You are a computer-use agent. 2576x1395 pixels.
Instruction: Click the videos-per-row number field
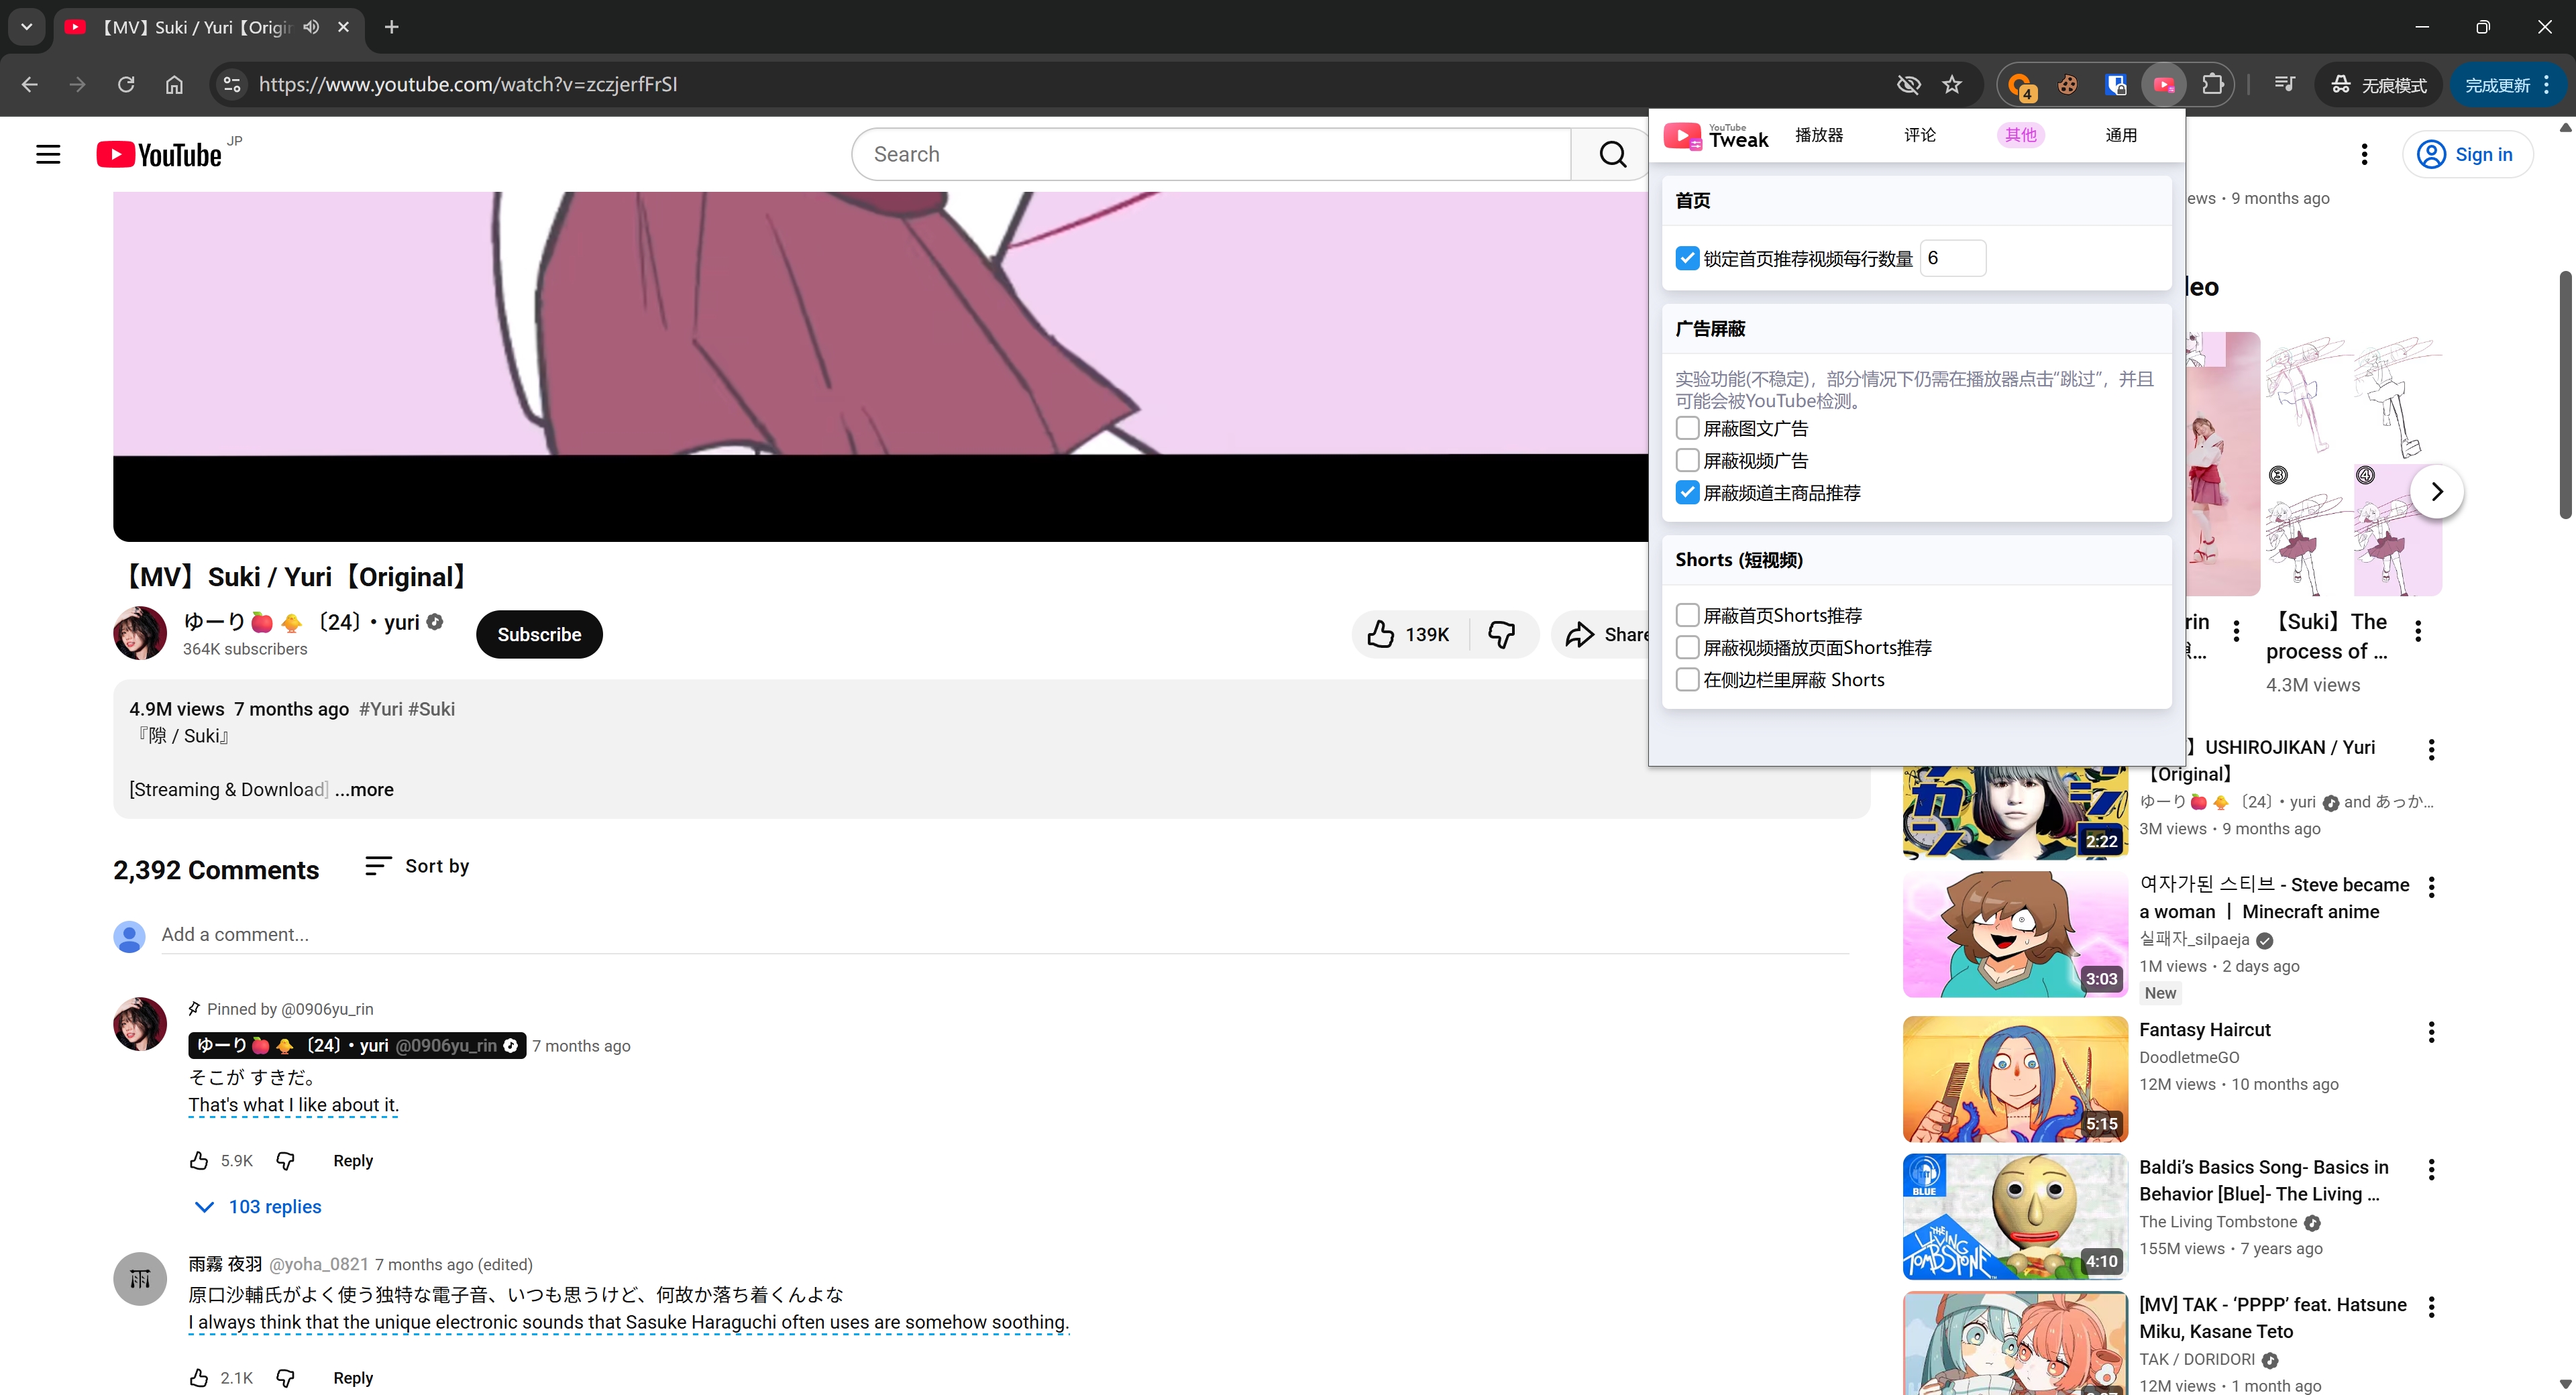[x=1952, y=258]
